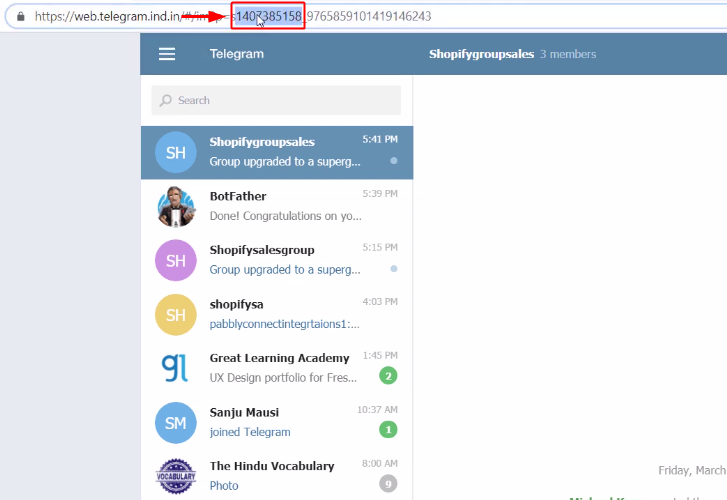Viewport: 727px width, 500px height.
Task: Click the purple SH avatar of Shopifysalesgroup
Action: tap(176, 260)
